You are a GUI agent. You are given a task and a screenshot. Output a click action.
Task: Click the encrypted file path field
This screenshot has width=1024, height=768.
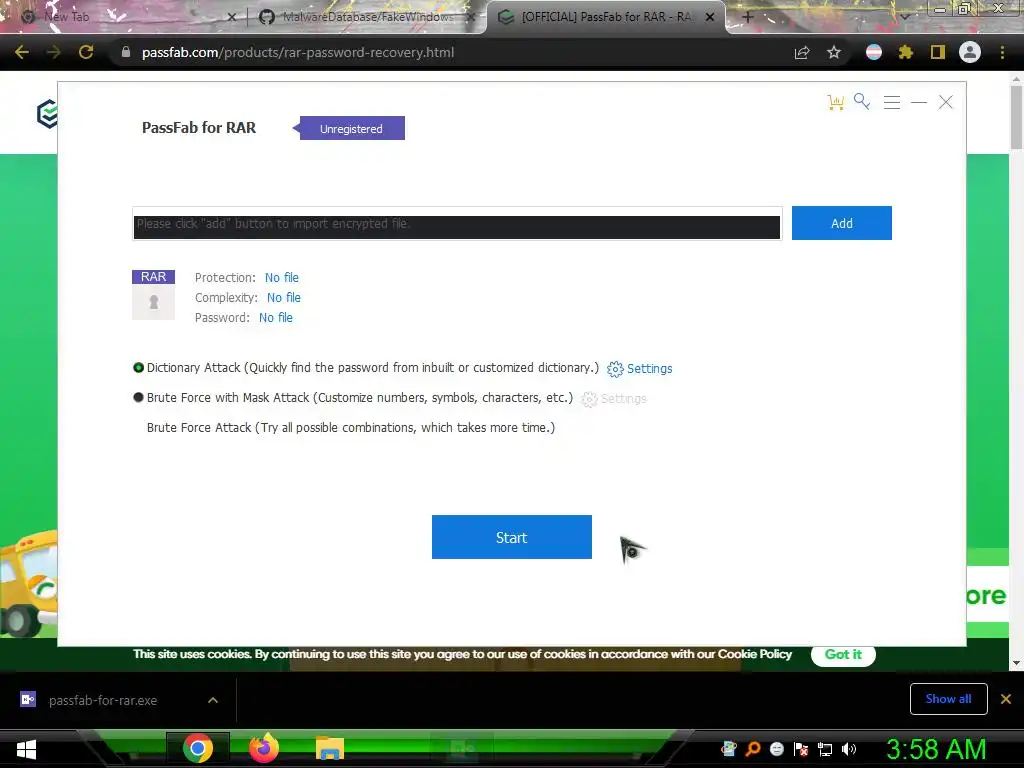coord(457,223)
